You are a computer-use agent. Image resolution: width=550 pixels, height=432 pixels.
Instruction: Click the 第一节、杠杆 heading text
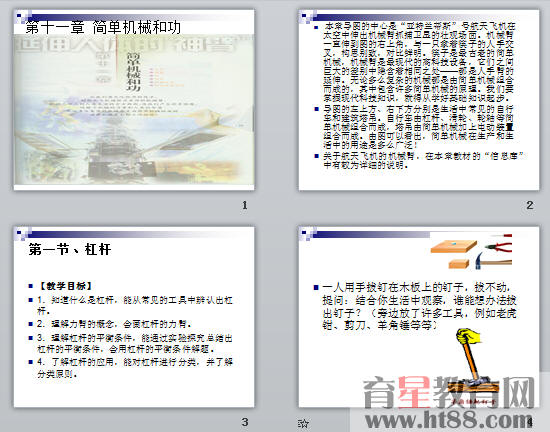[x=69, y=250]
